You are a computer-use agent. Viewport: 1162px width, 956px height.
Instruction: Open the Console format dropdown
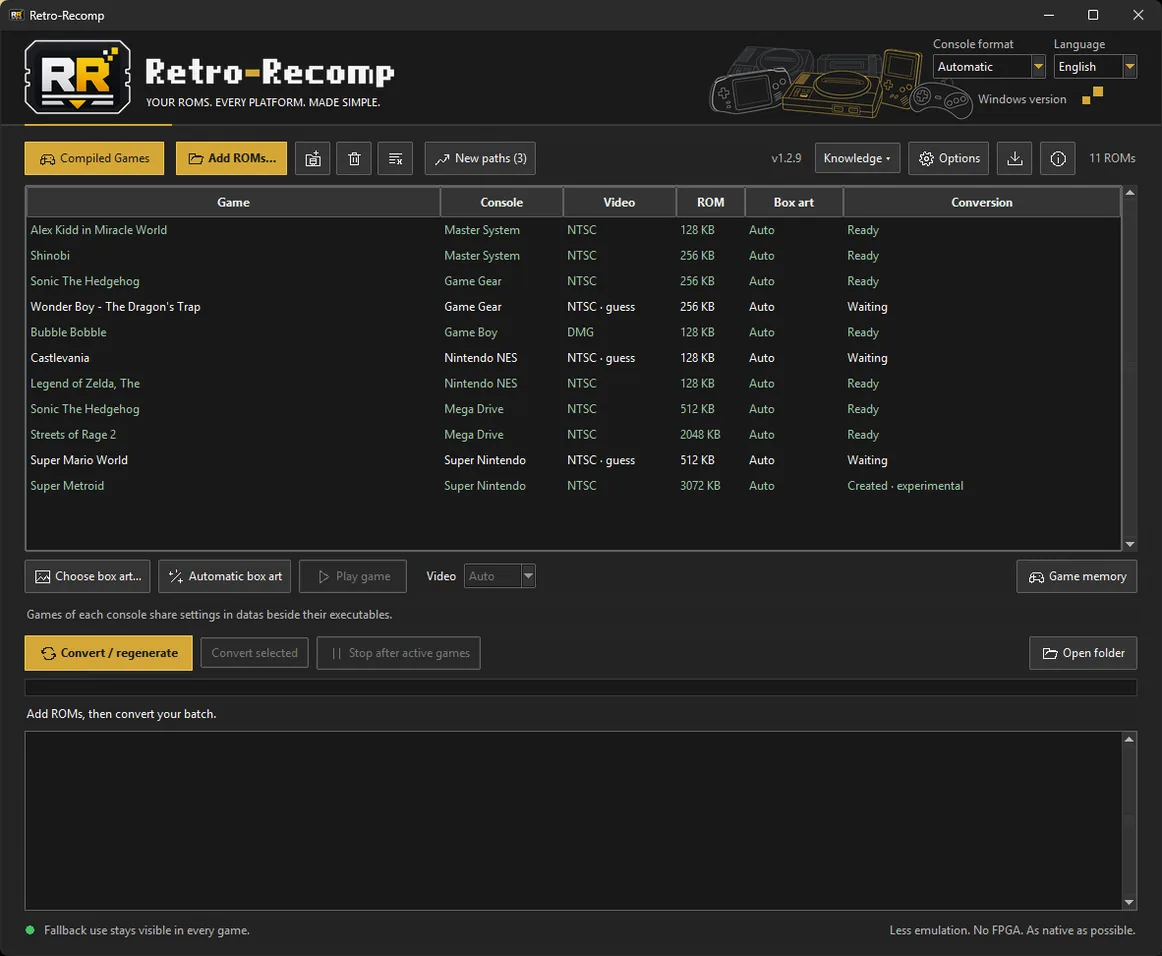pos(989,67)
